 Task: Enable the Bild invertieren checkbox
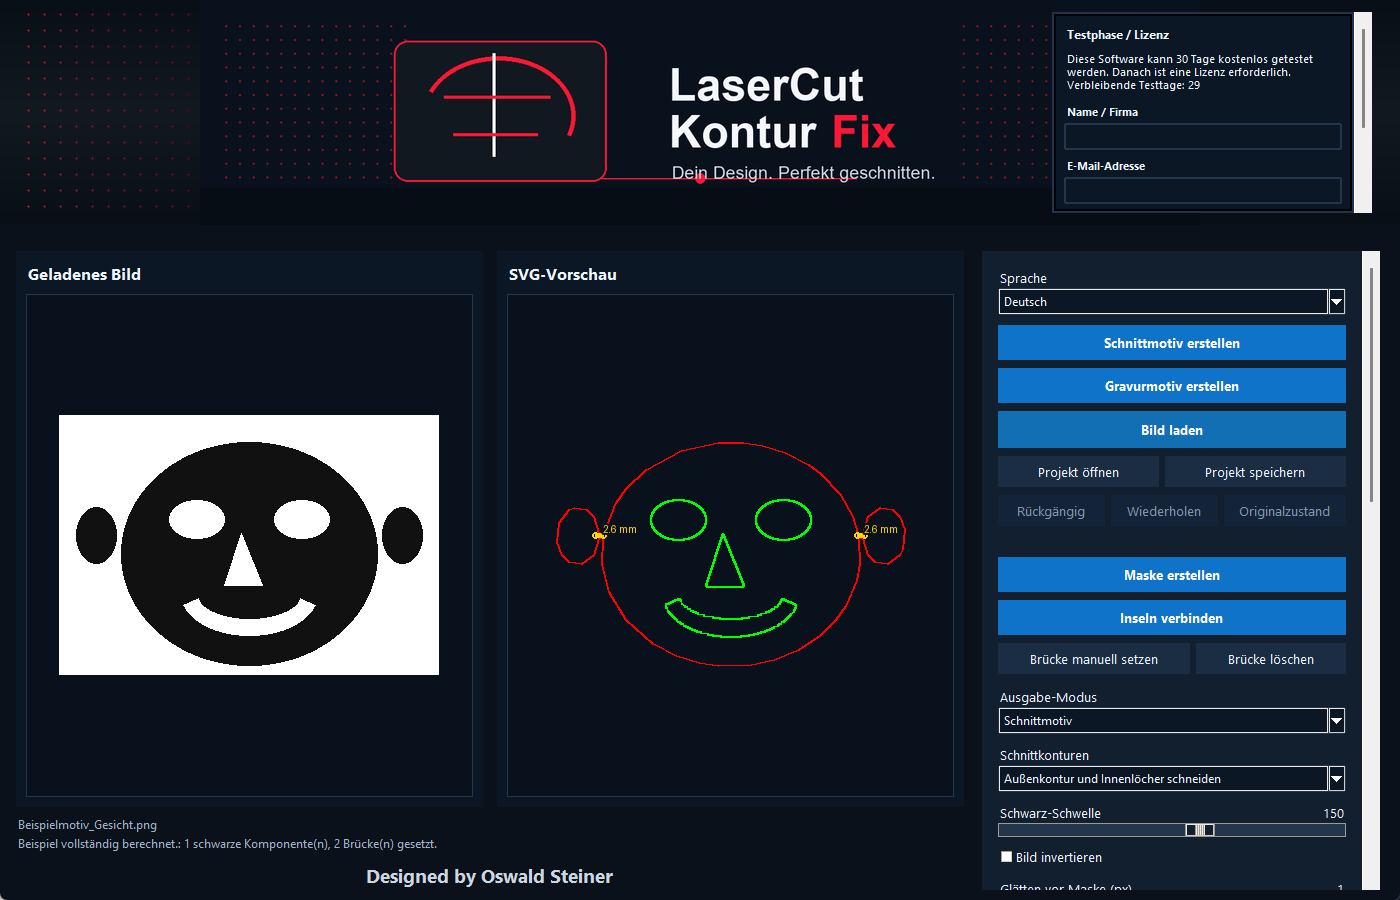[1007, 857]
